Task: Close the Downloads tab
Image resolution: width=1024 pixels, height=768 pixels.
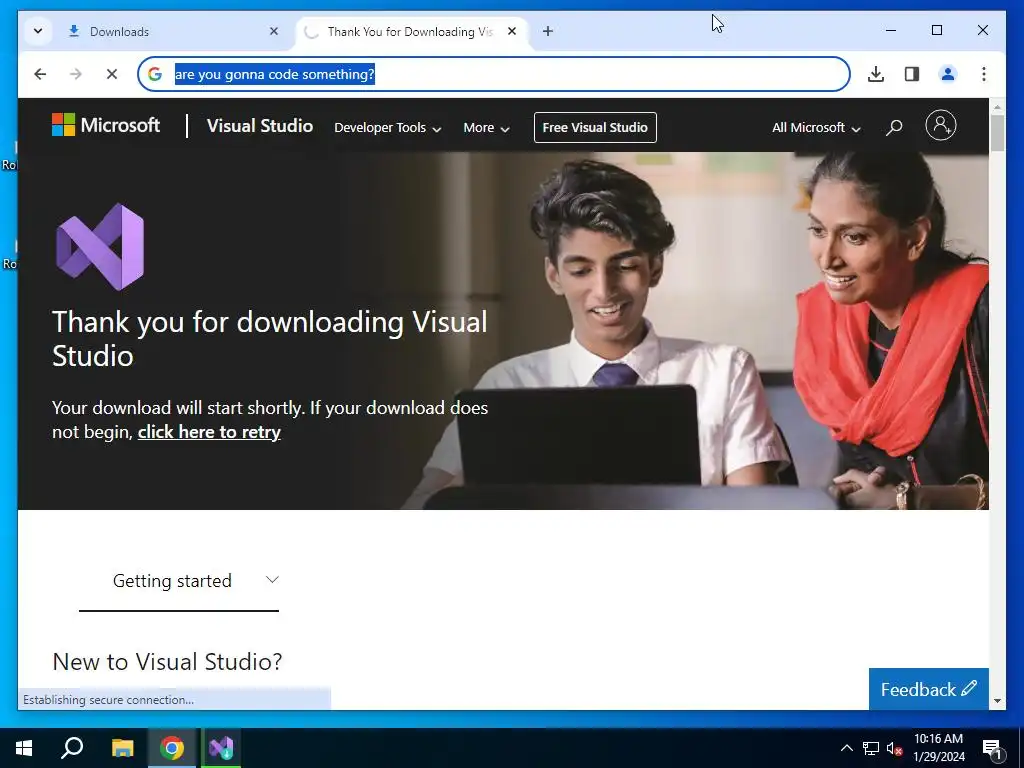Action: point(274,31)
